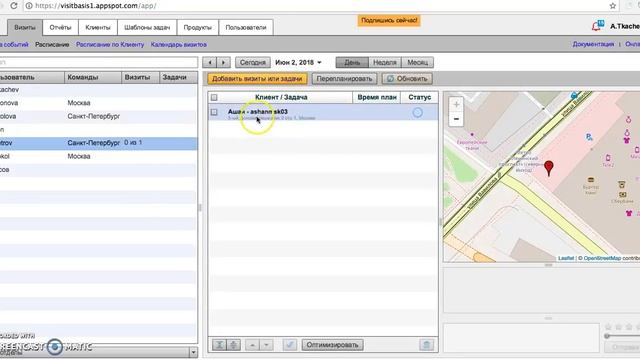Click the Оптимизировать button
This screenshot has width=640, height=360.
[332, 345]
